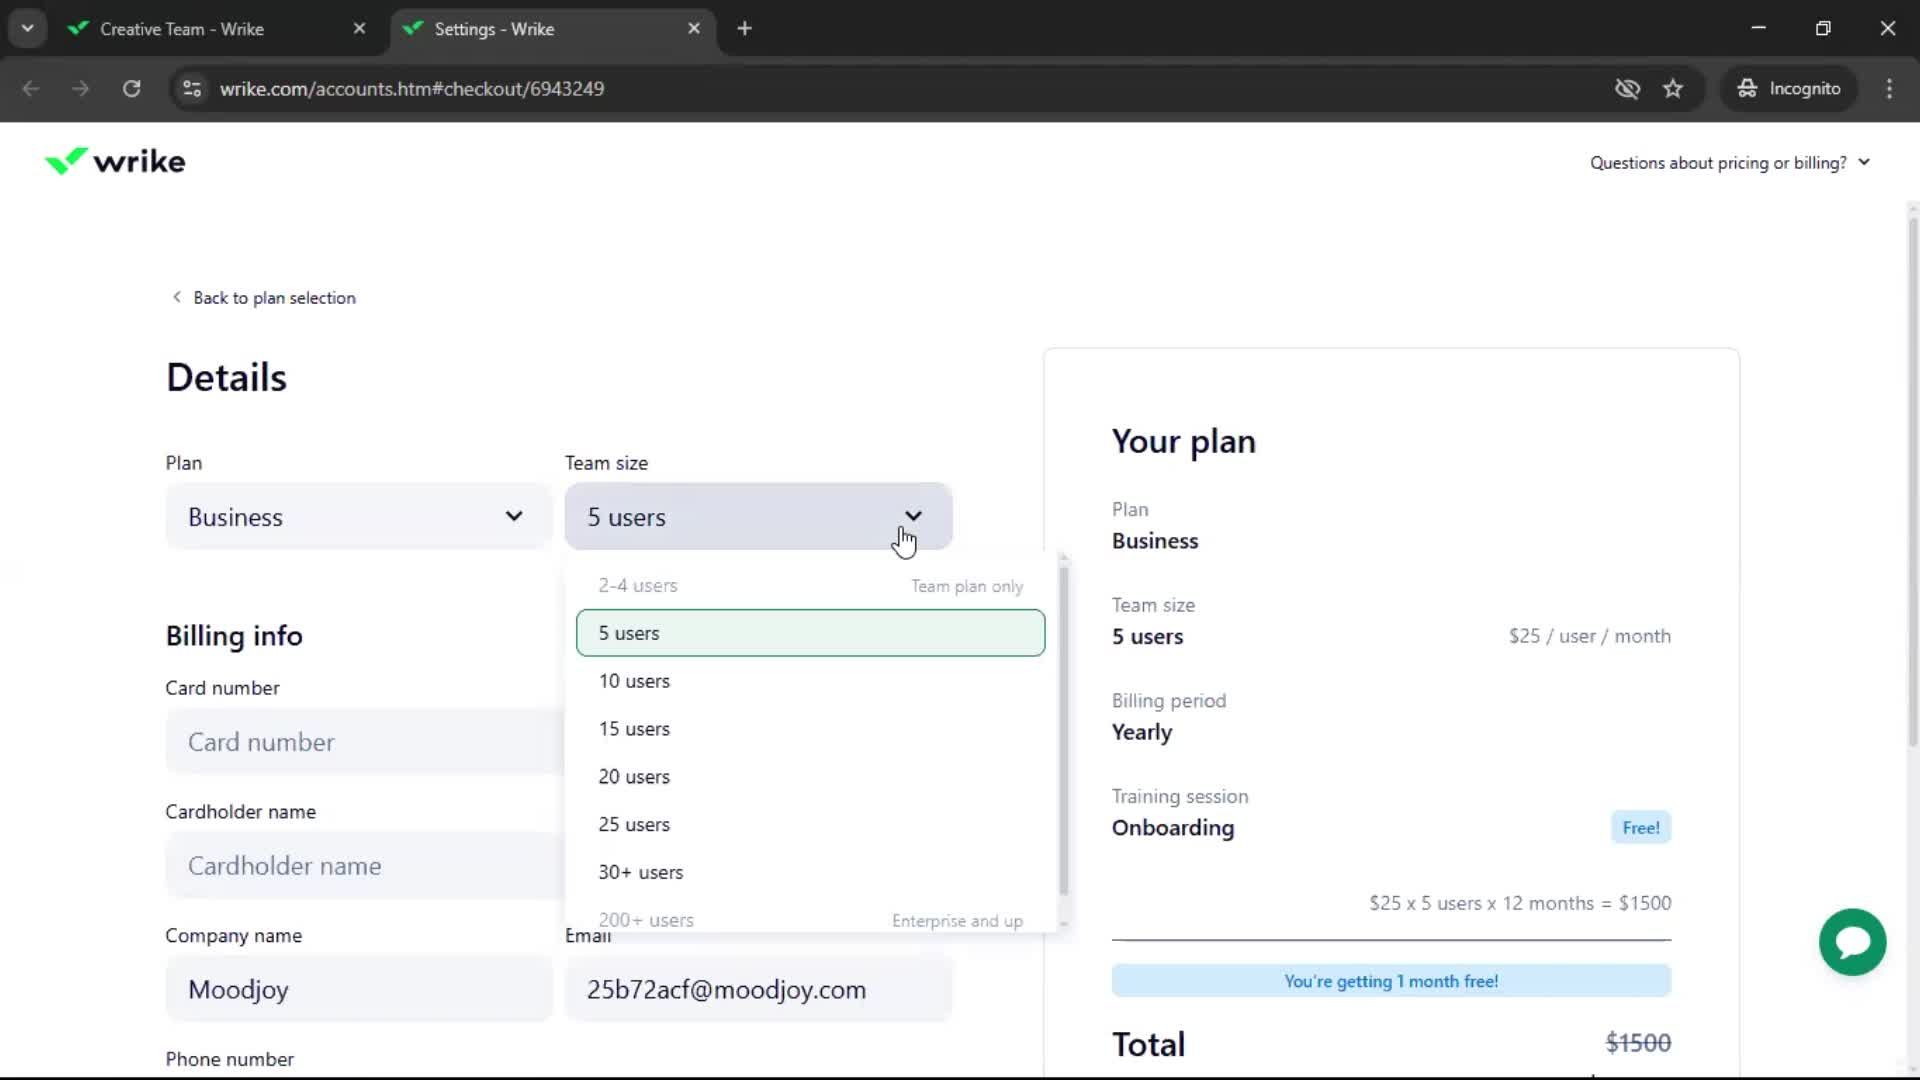Click the Details heading

click(x=226, y=378)
